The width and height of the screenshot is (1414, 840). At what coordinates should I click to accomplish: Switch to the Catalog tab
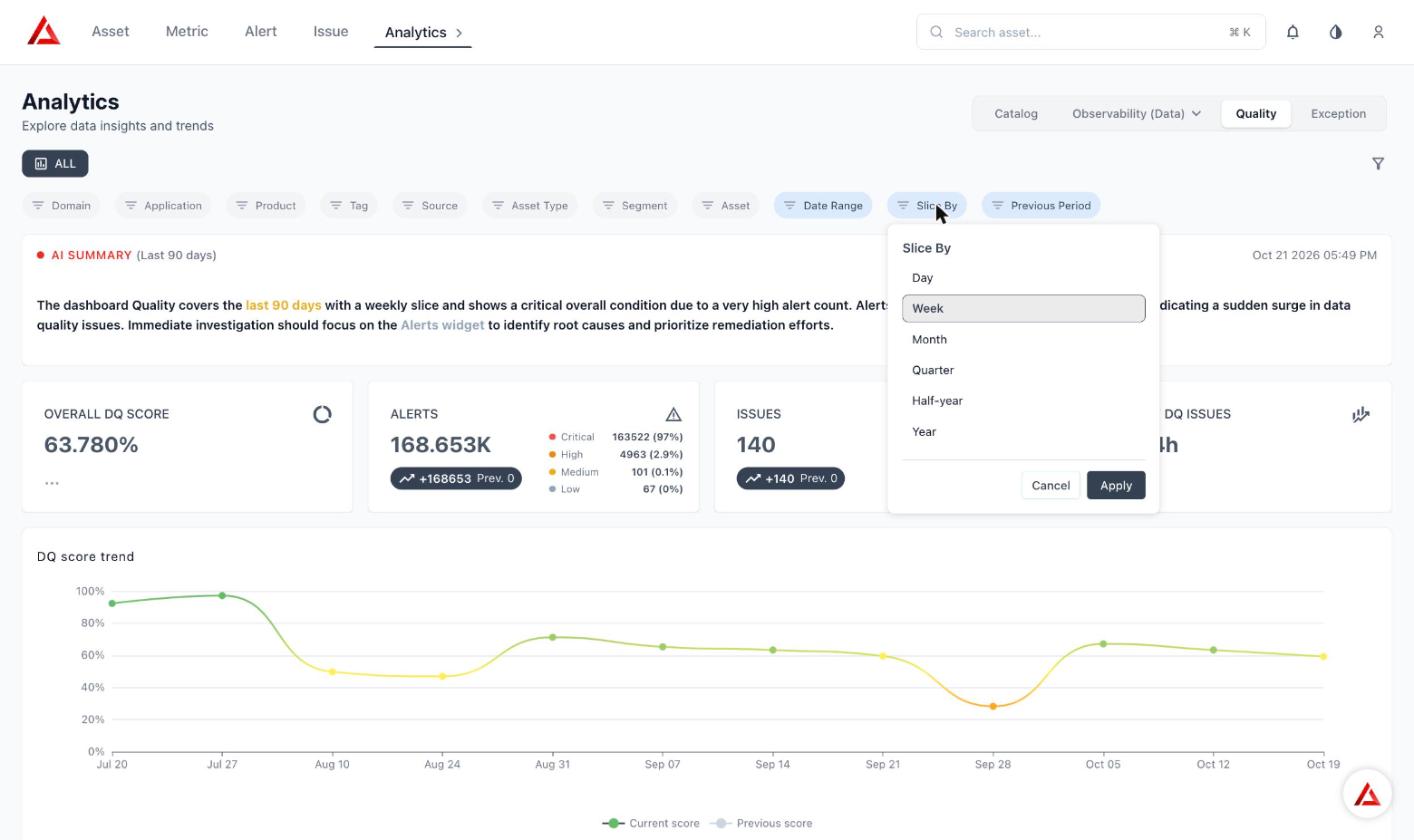coord(1016,113)
